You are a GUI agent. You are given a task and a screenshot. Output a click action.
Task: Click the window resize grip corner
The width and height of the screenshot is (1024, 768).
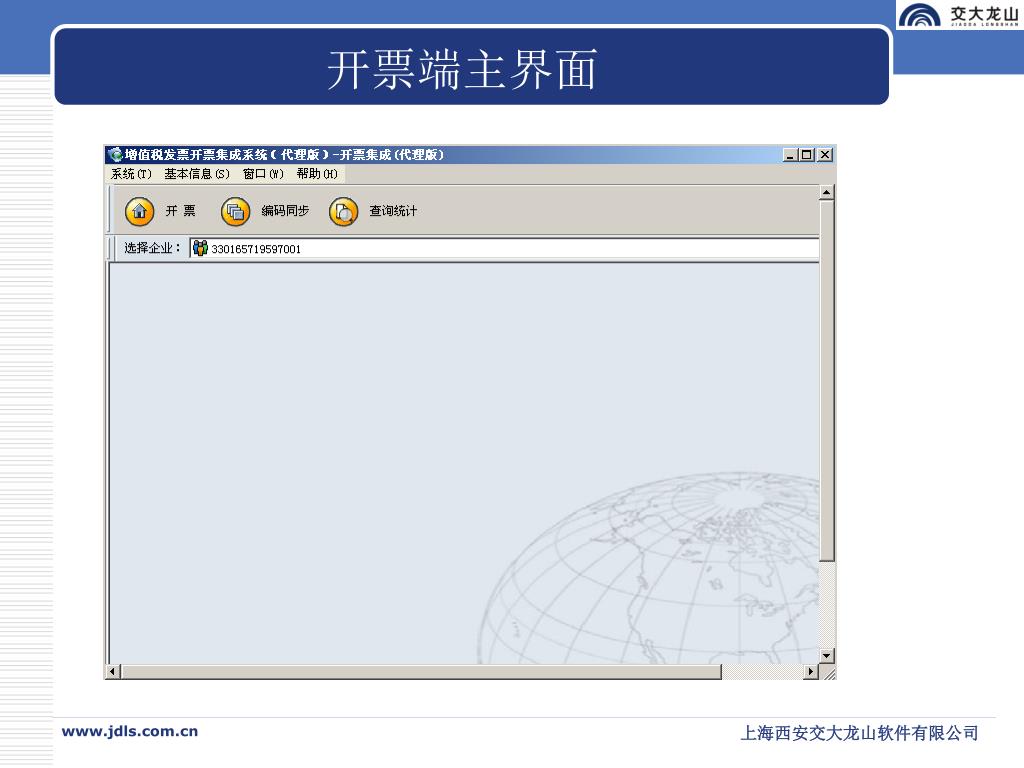(828, 672)
